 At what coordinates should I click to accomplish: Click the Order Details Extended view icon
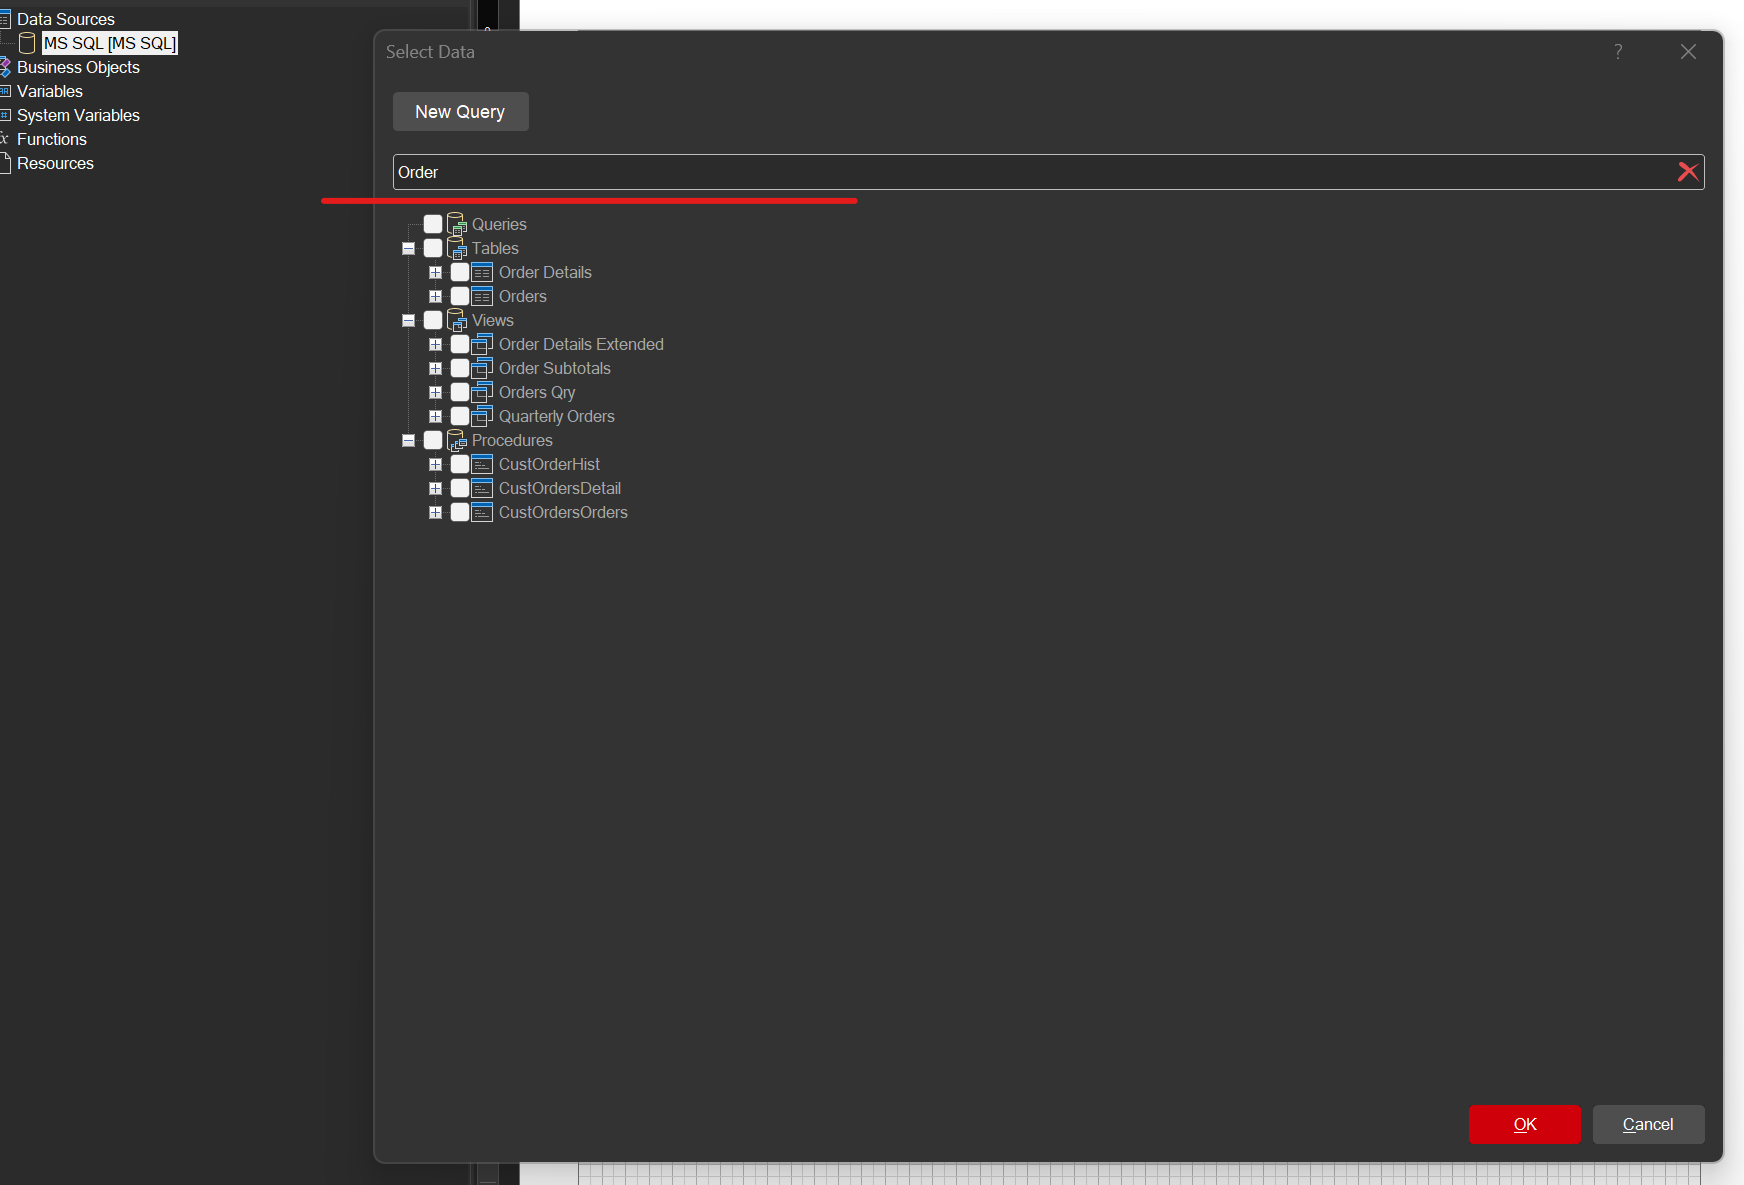(482, 344)
